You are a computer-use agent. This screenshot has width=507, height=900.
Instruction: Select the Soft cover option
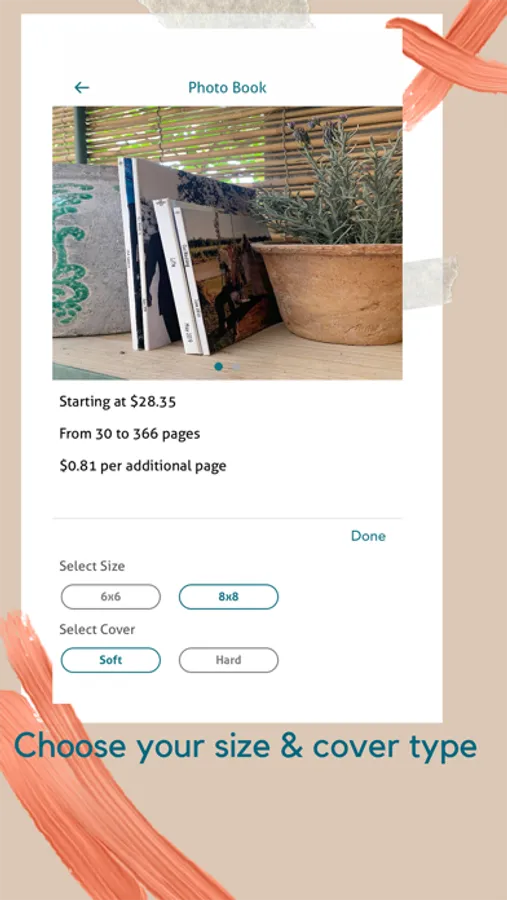pos(111,660)
